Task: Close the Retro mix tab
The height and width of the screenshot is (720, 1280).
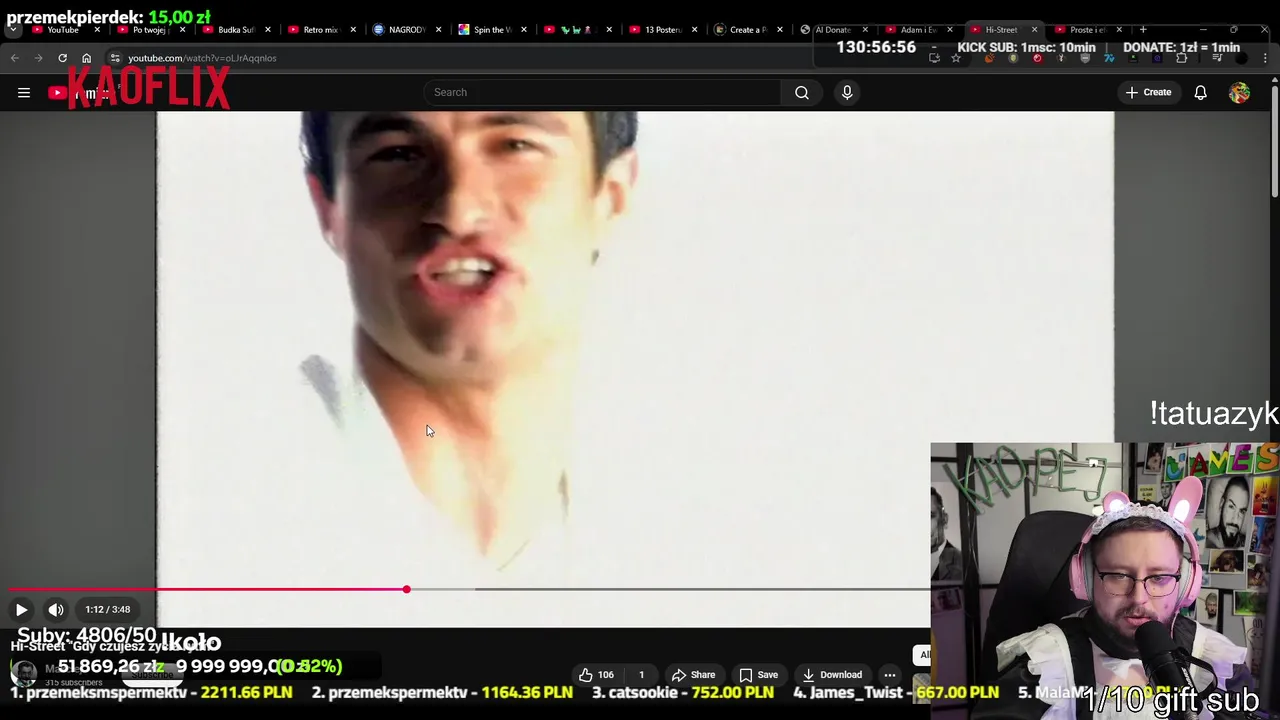Action: coord(353,30)
